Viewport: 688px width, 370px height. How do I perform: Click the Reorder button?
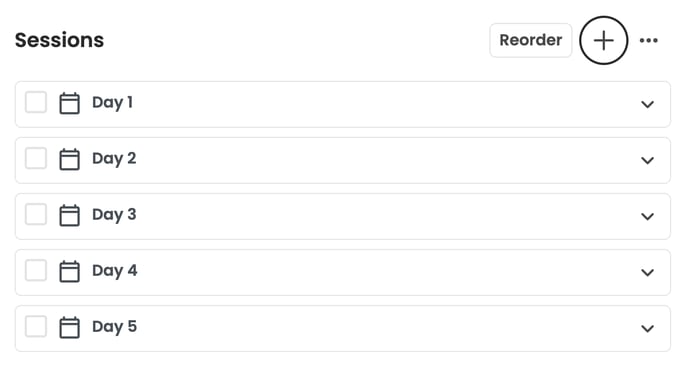click(530, 40)
